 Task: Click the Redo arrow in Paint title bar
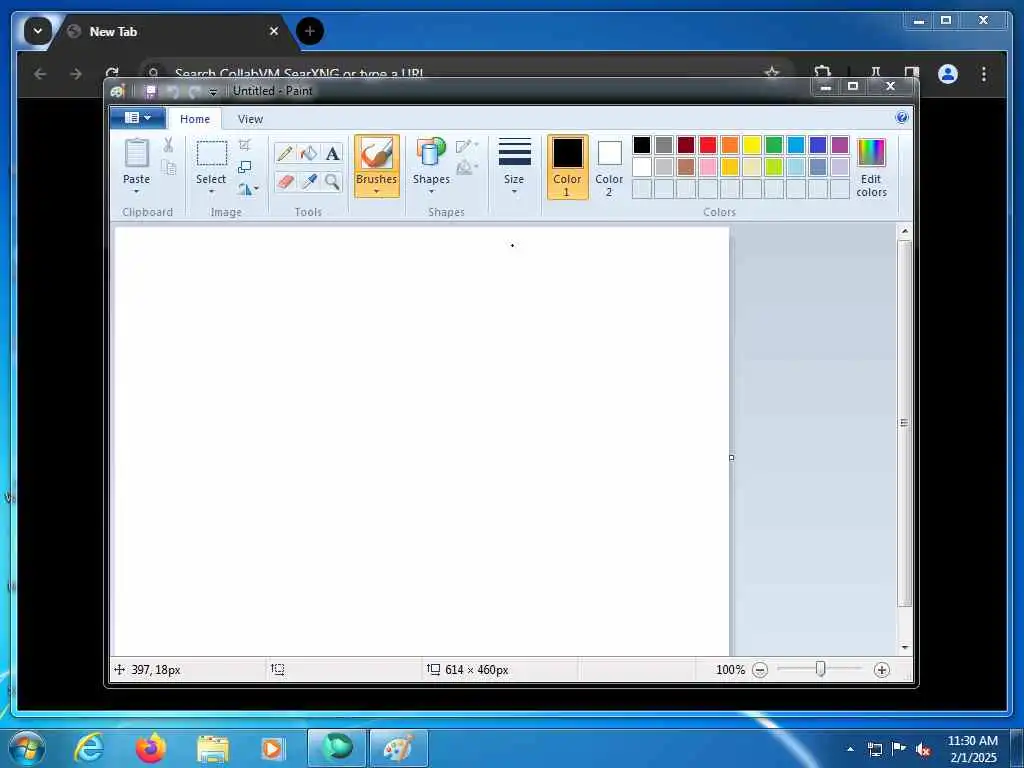pos(194,91)
